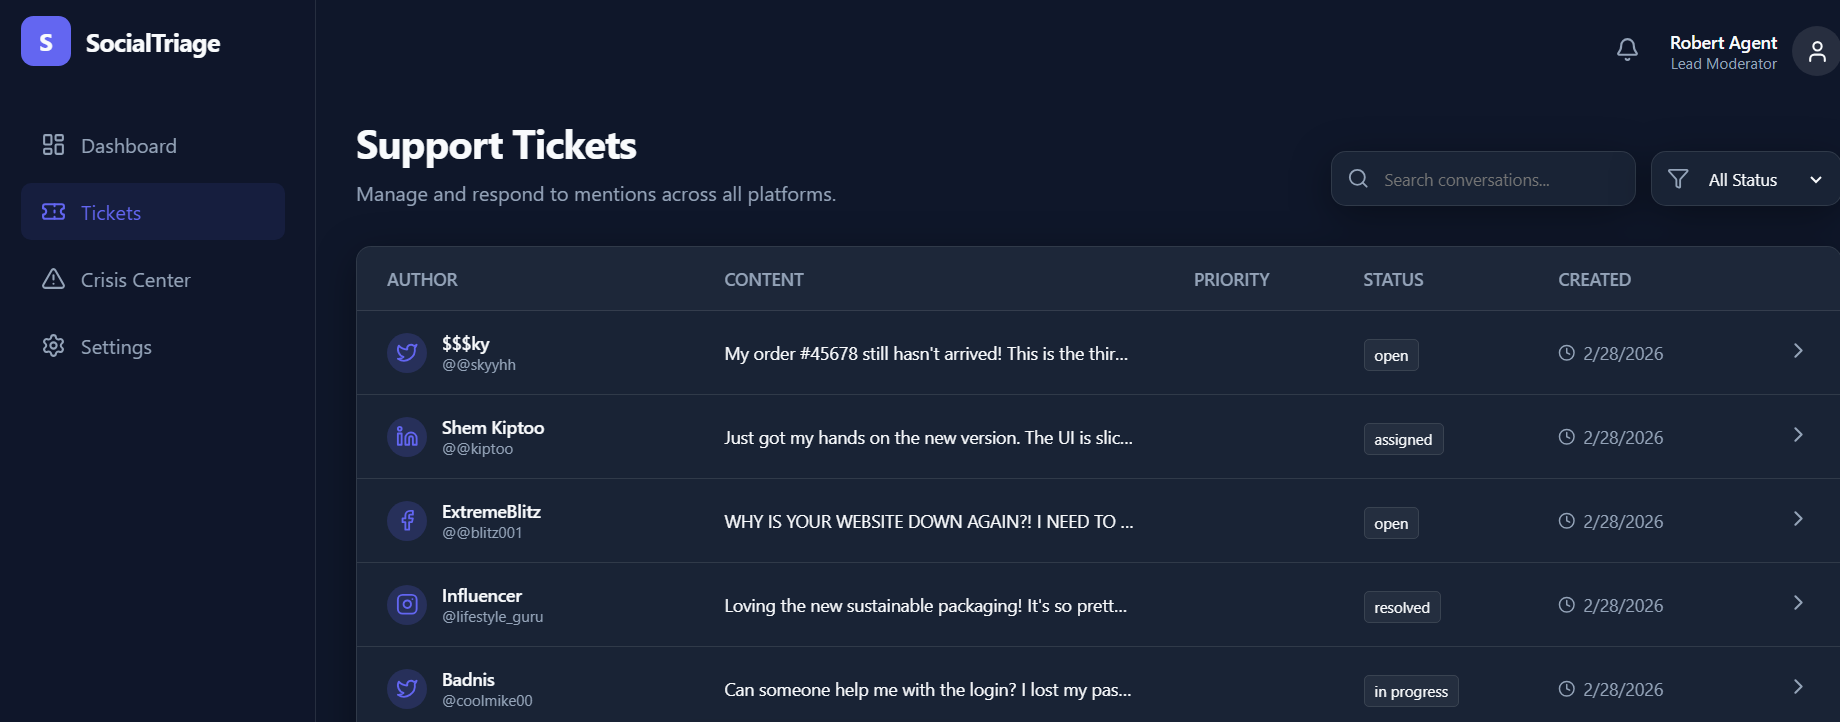Click the LinkedIn icon beside Shem Kiptoo
The width and height of the screenshot is (1840, 722).
tap(407, 437)
